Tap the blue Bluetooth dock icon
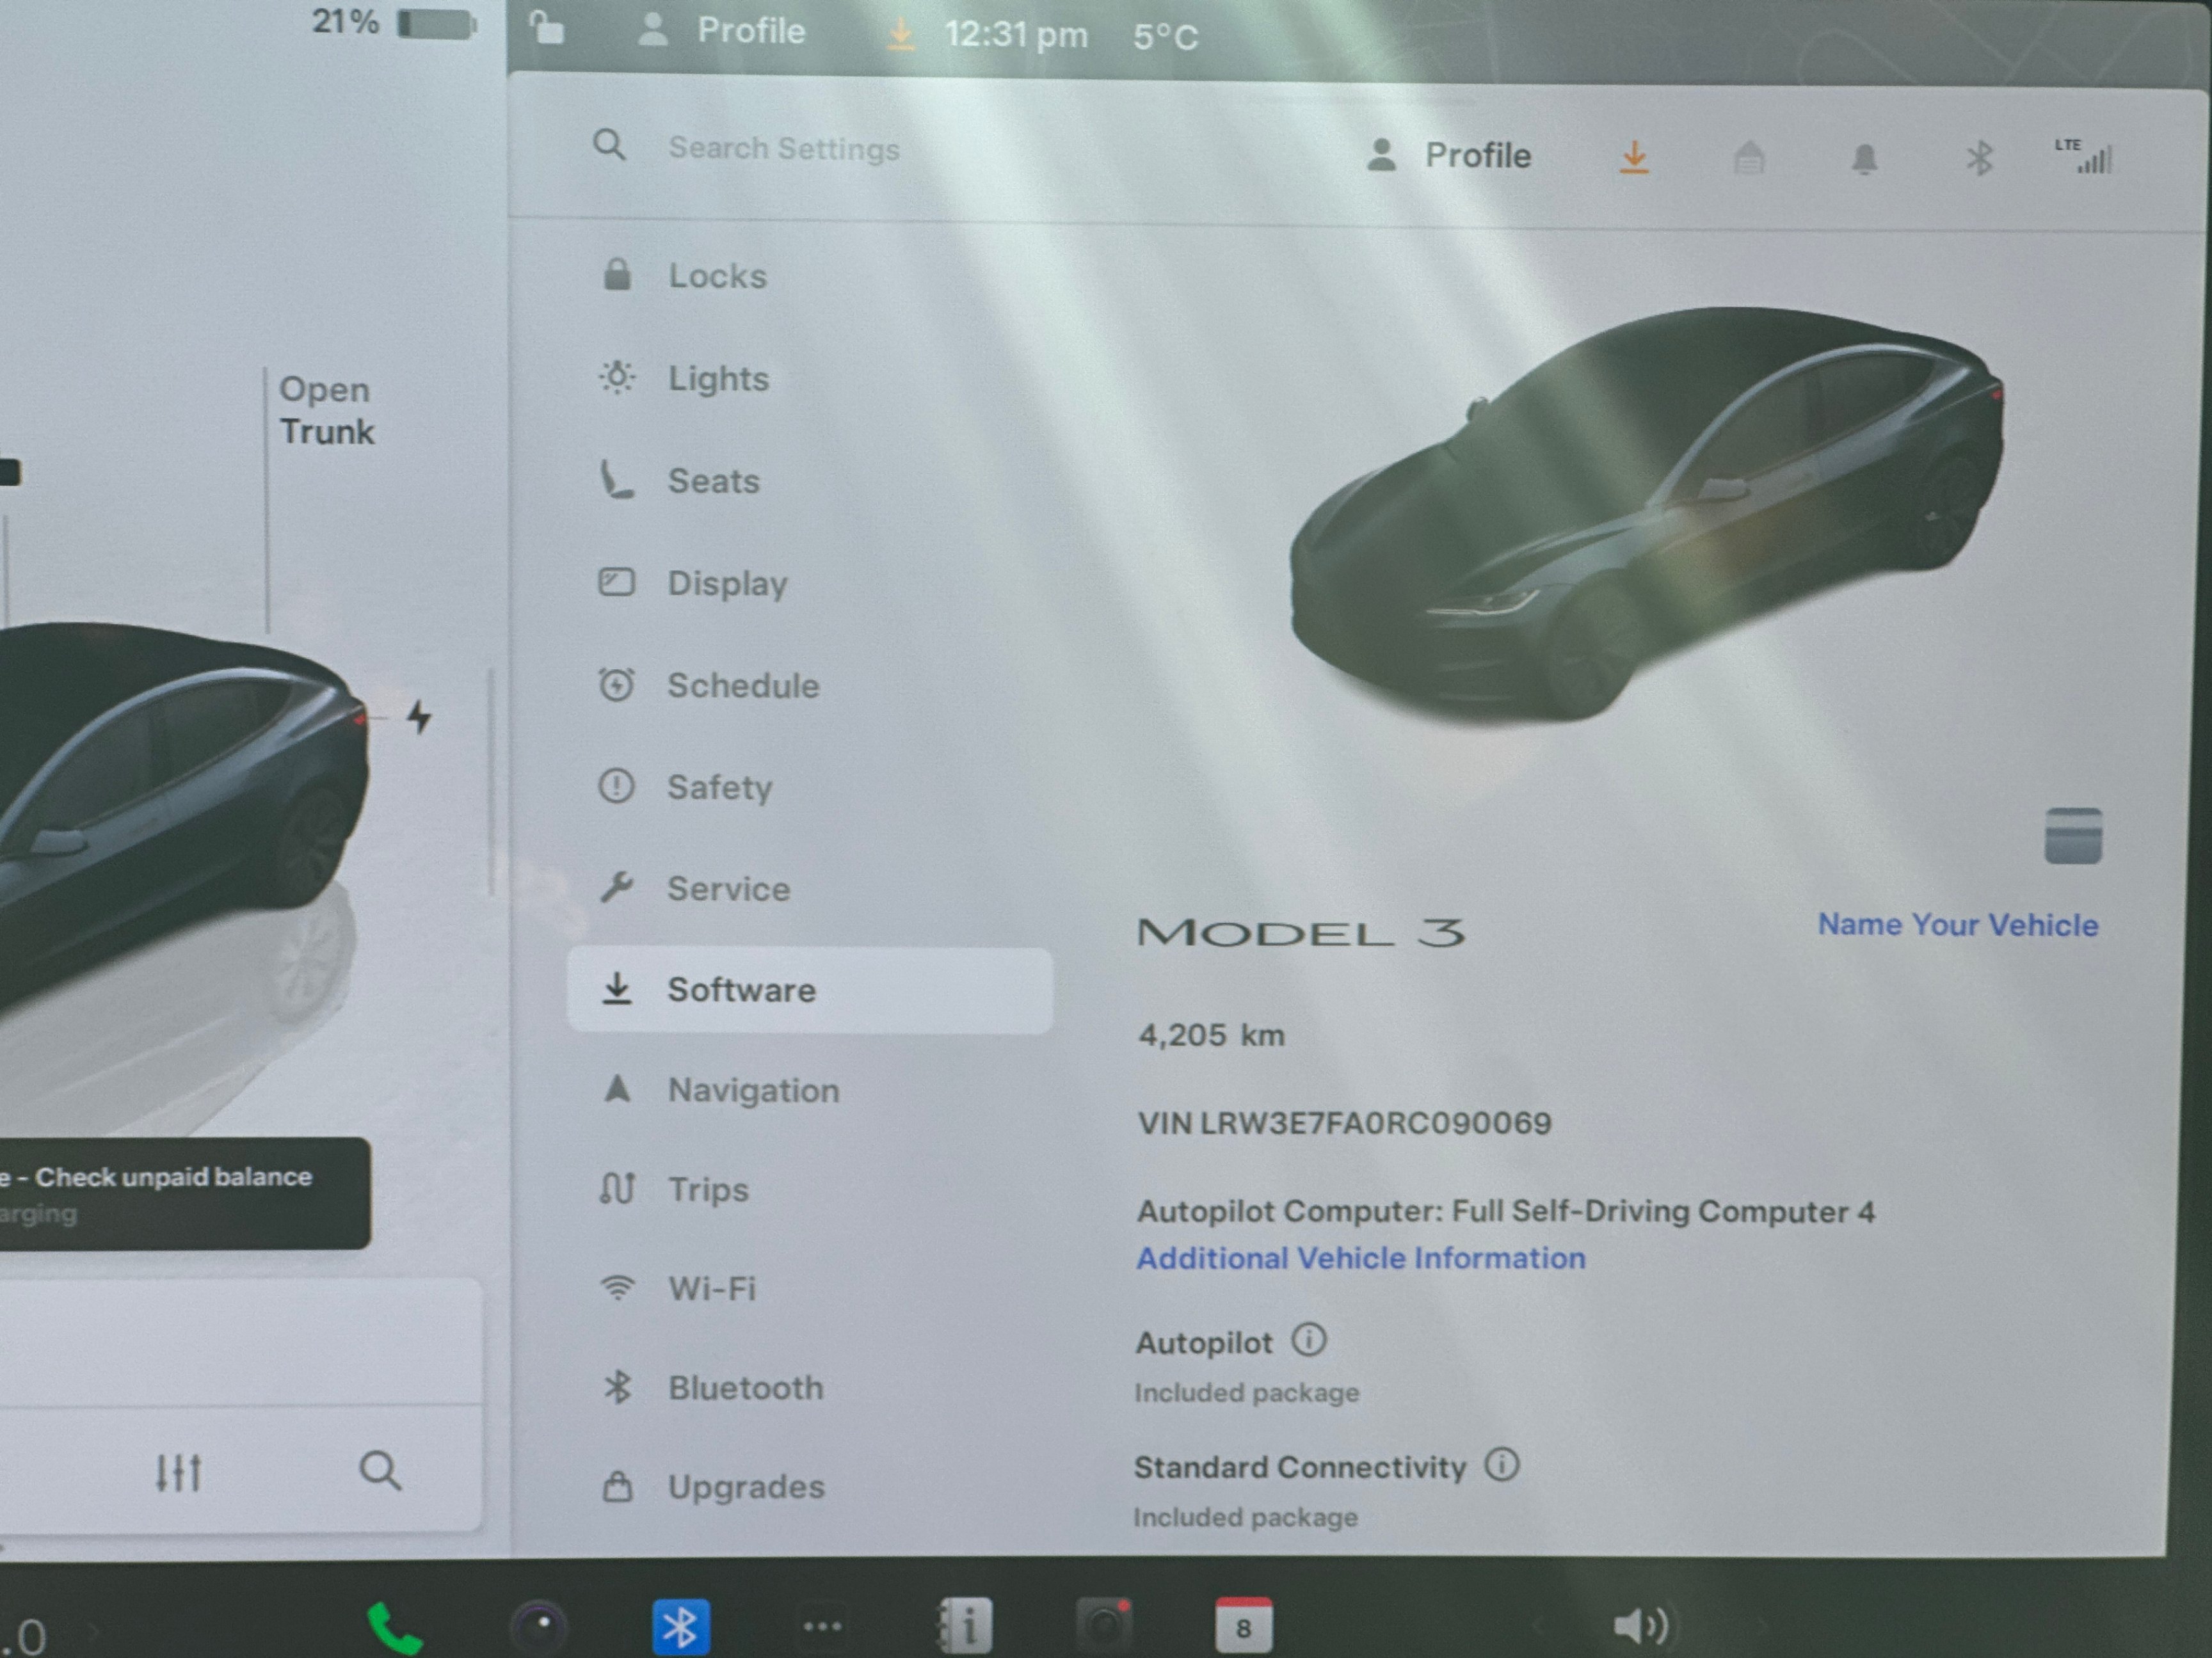Viewport: 2212px width, 1658px height. 681,1626
